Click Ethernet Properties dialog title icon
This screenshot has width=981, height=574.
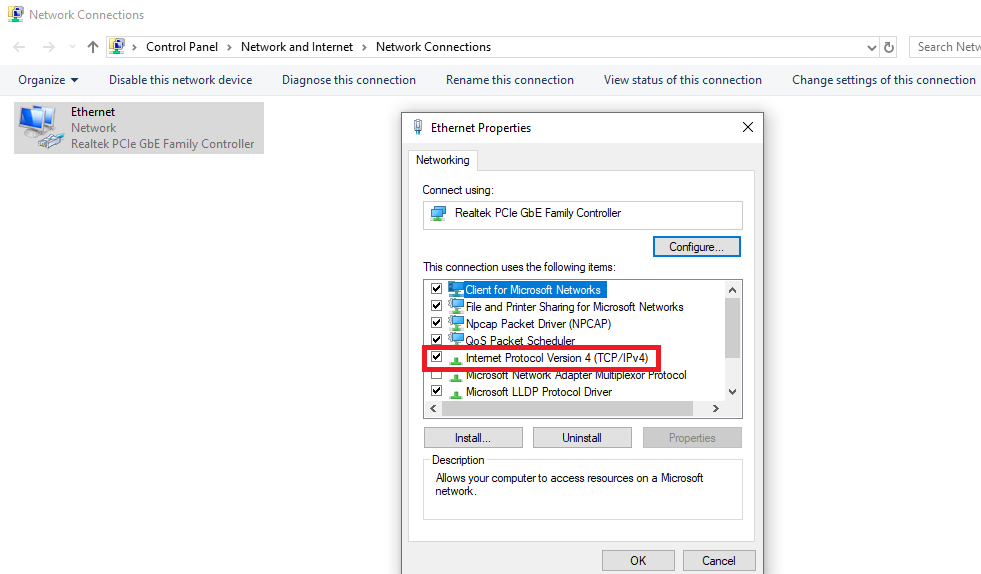pos(418,127)
